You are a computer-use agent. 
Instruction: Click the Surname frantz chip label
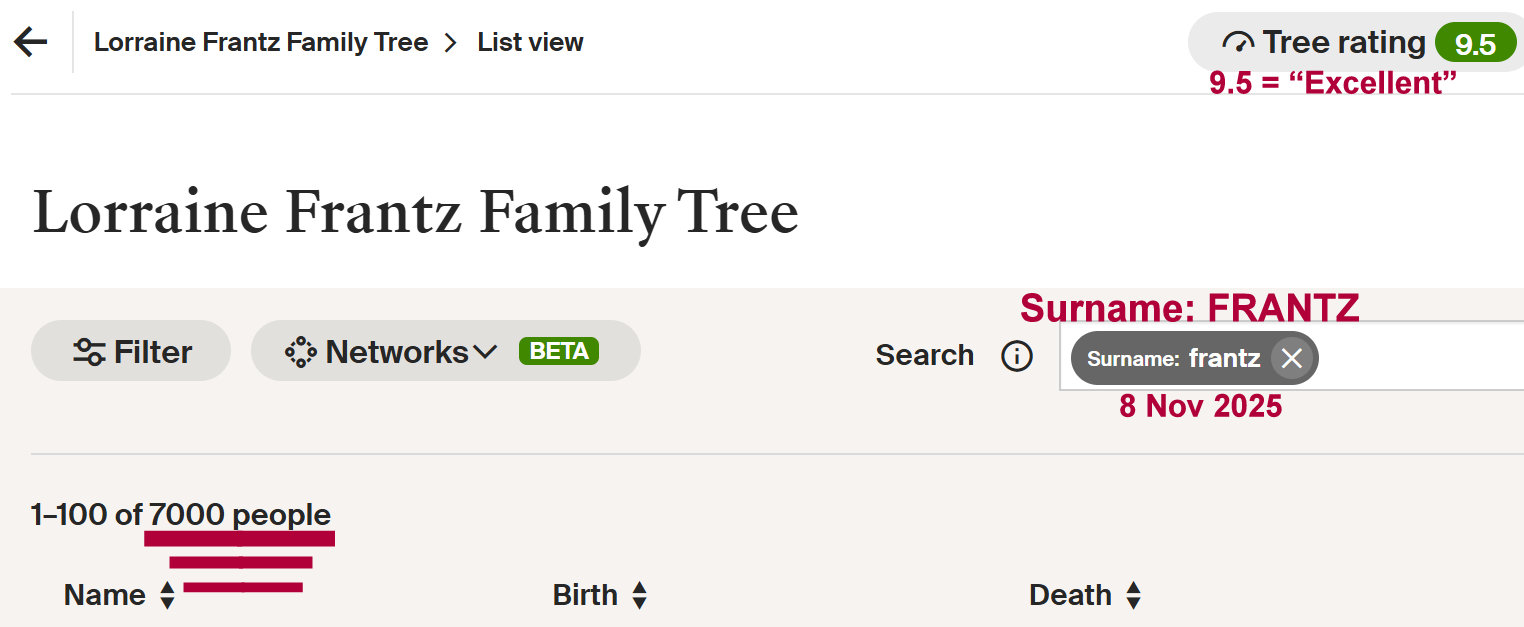[x=1173, y=358]
